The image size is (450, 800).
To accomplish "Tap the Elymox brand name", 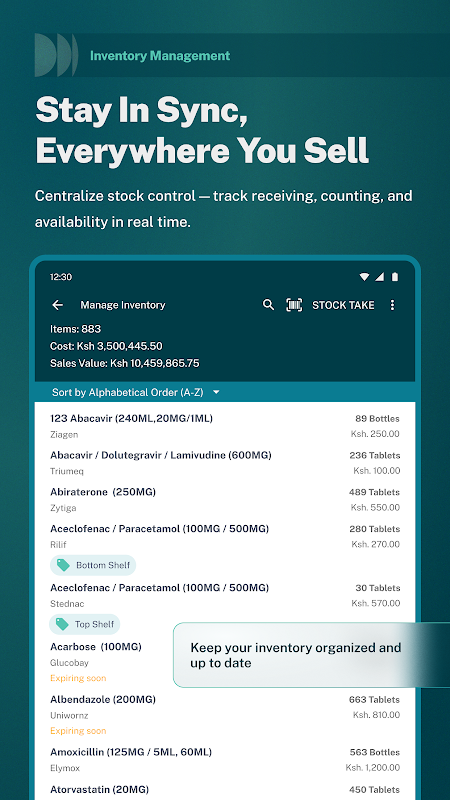I will [65, 768].
